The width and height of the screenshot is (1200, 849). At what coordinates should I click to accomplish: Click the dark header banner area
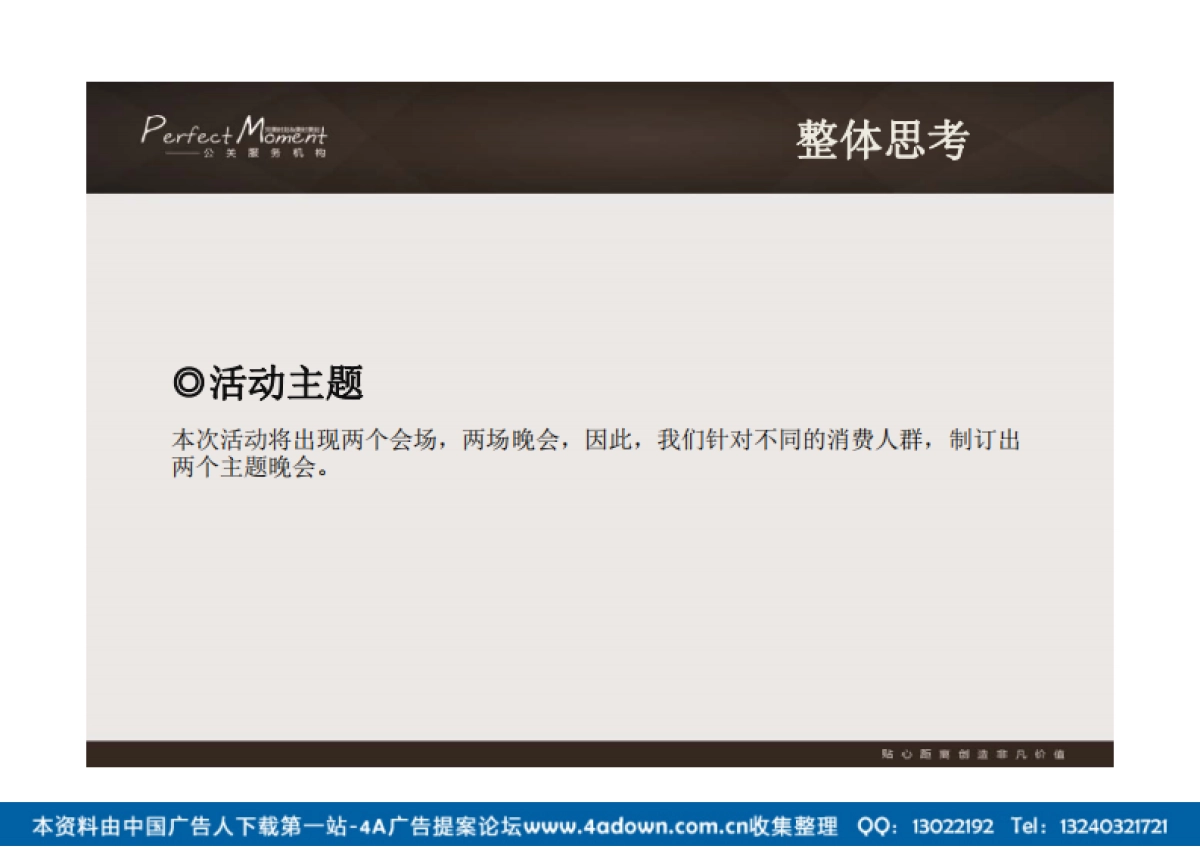coord(600,140)
